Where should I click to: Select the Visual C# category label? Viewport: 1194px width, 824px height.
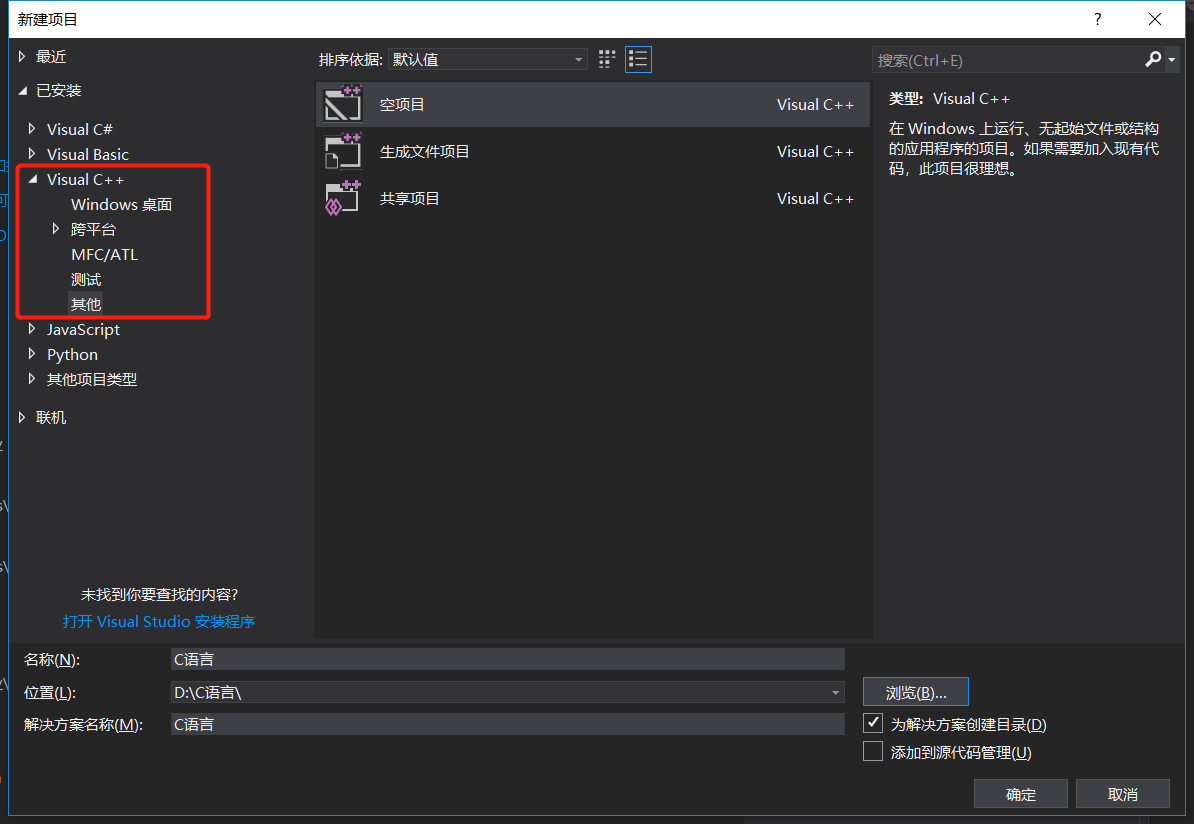(80, 129)
